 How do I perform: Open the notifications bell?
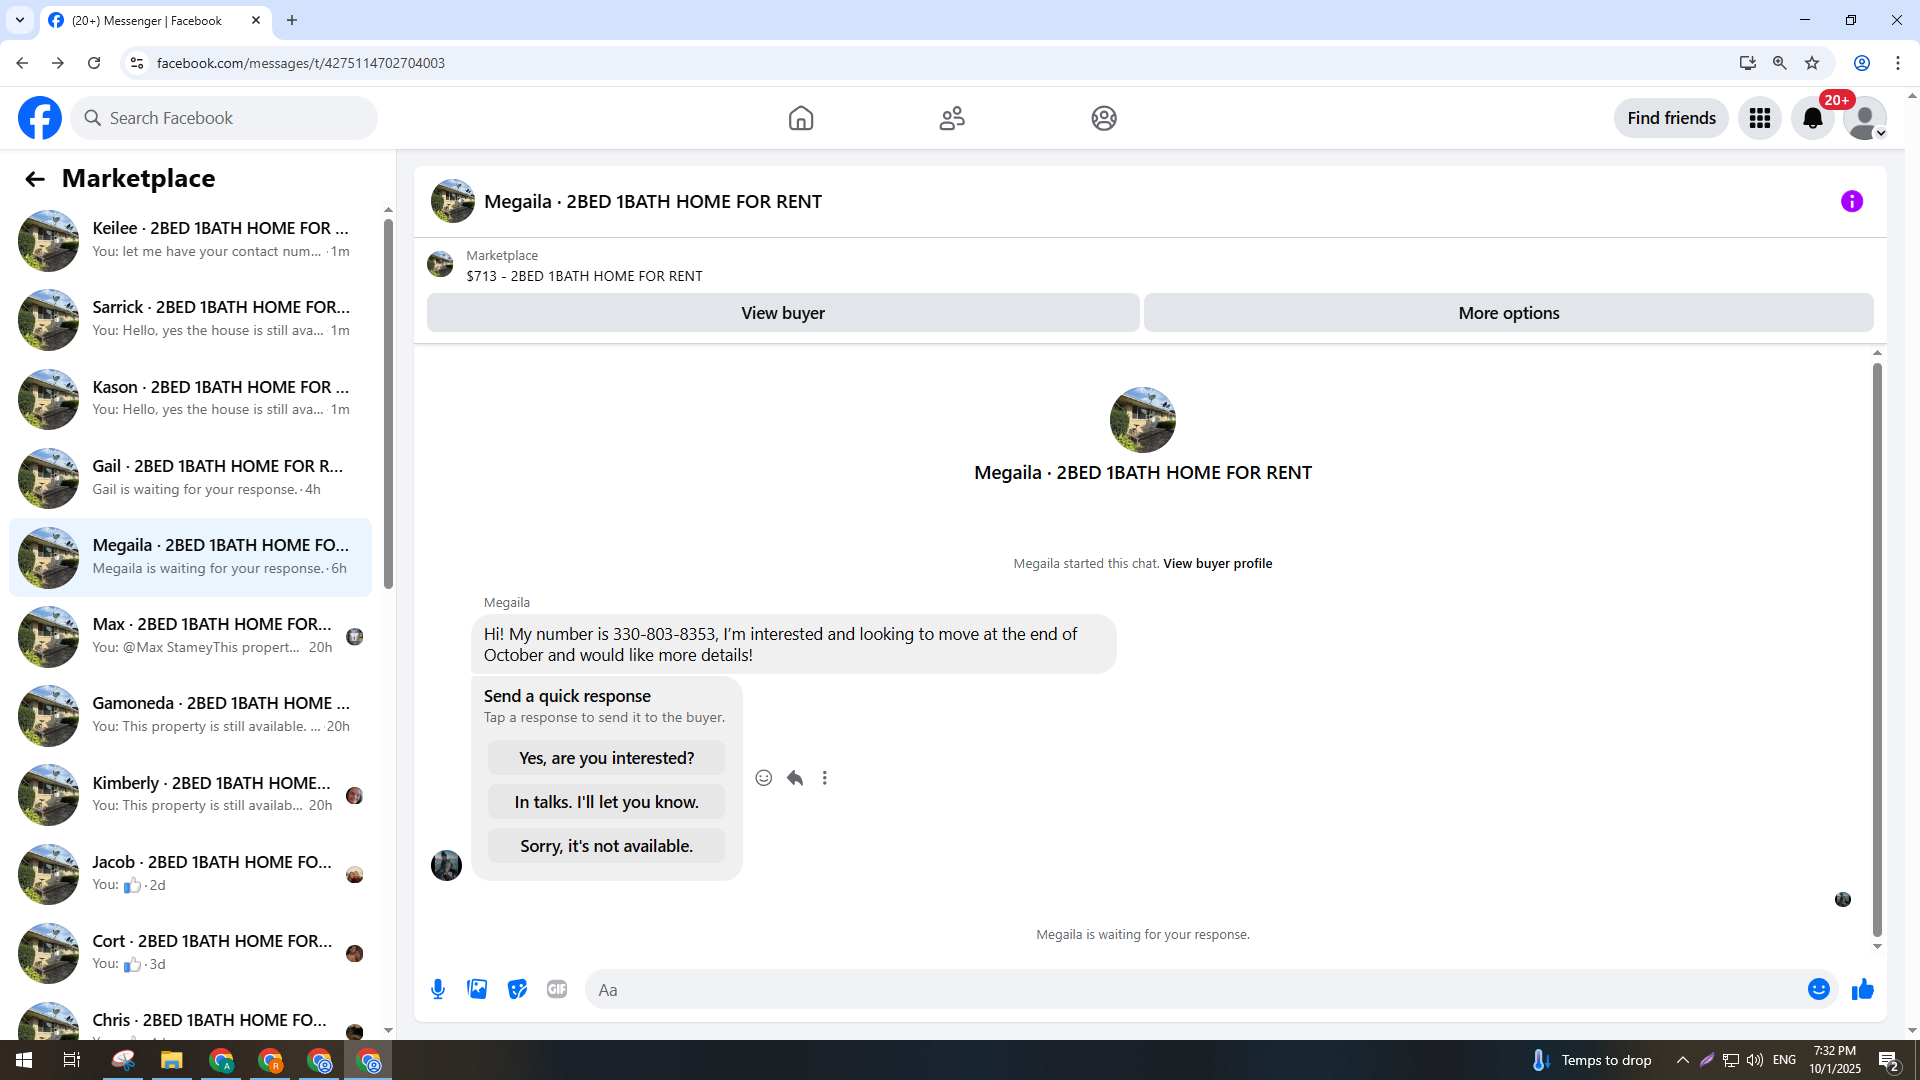(x=1813, y=118)
